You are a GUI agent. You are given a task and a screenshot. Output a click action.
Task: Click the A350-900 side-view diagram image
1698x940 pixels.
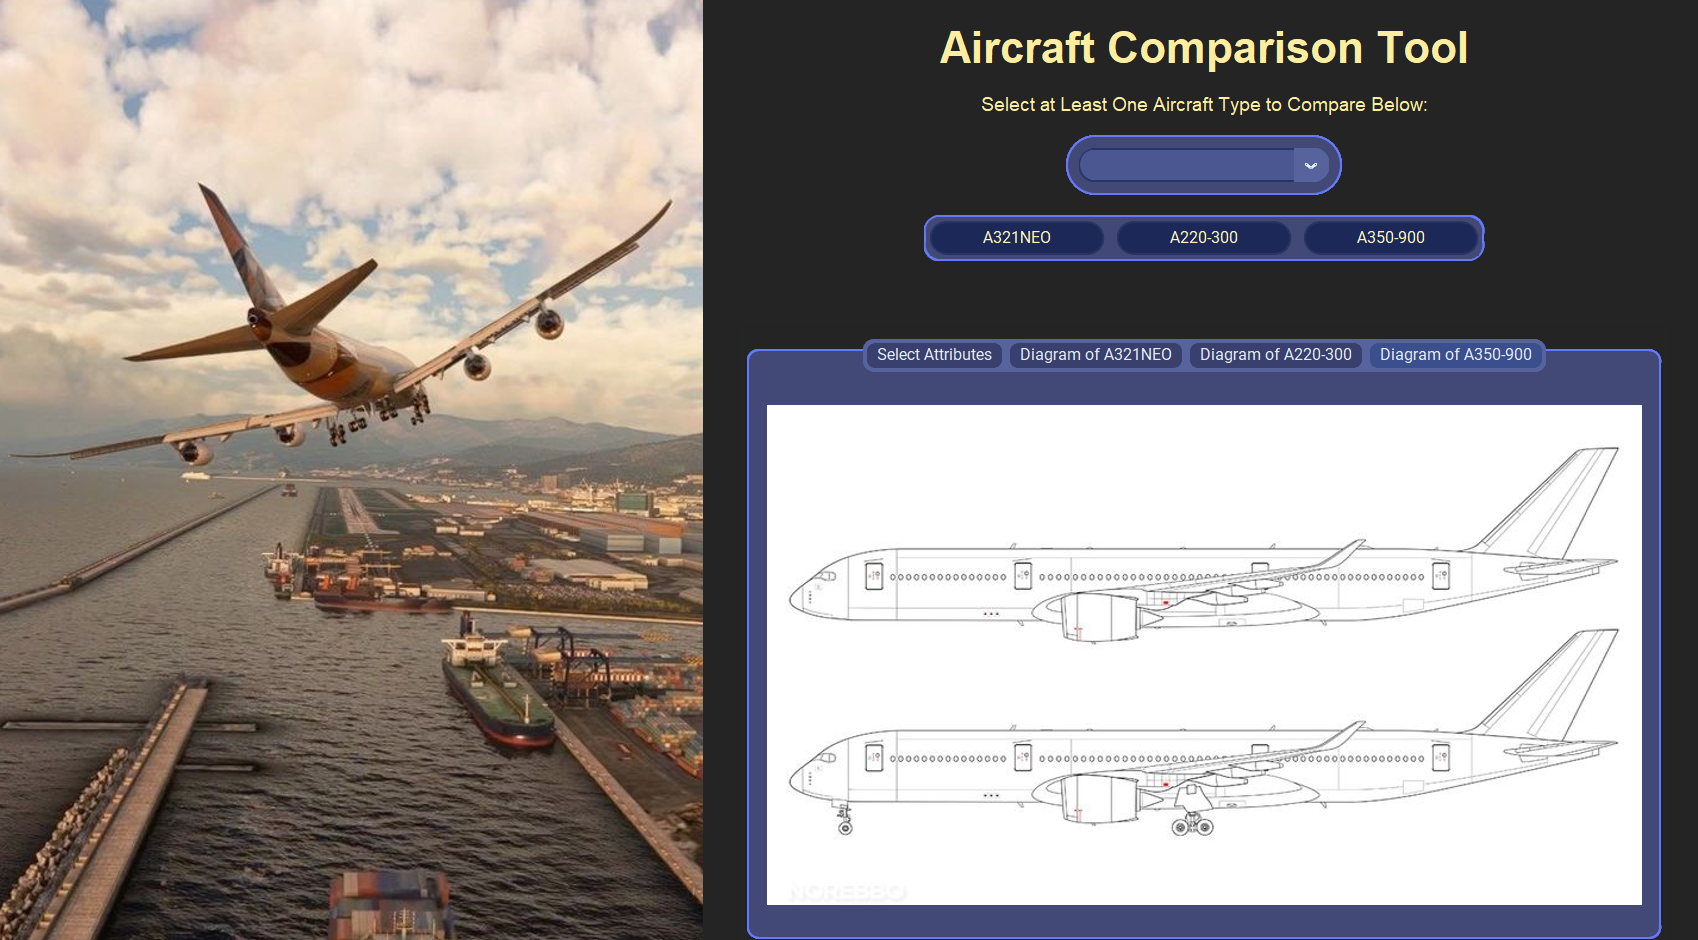[1204, 655]
